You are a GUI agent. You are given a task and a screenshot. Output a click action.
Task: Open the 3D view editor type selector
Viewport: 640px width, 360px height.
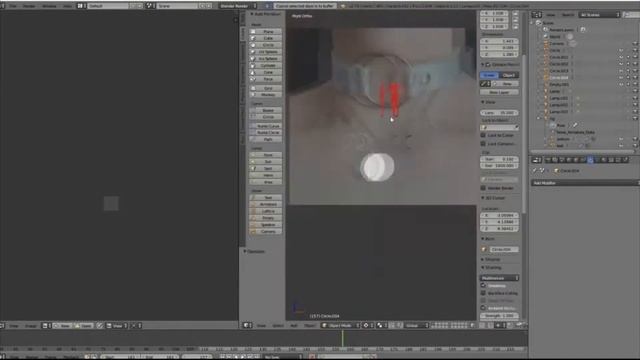click(x=247, y=325)
